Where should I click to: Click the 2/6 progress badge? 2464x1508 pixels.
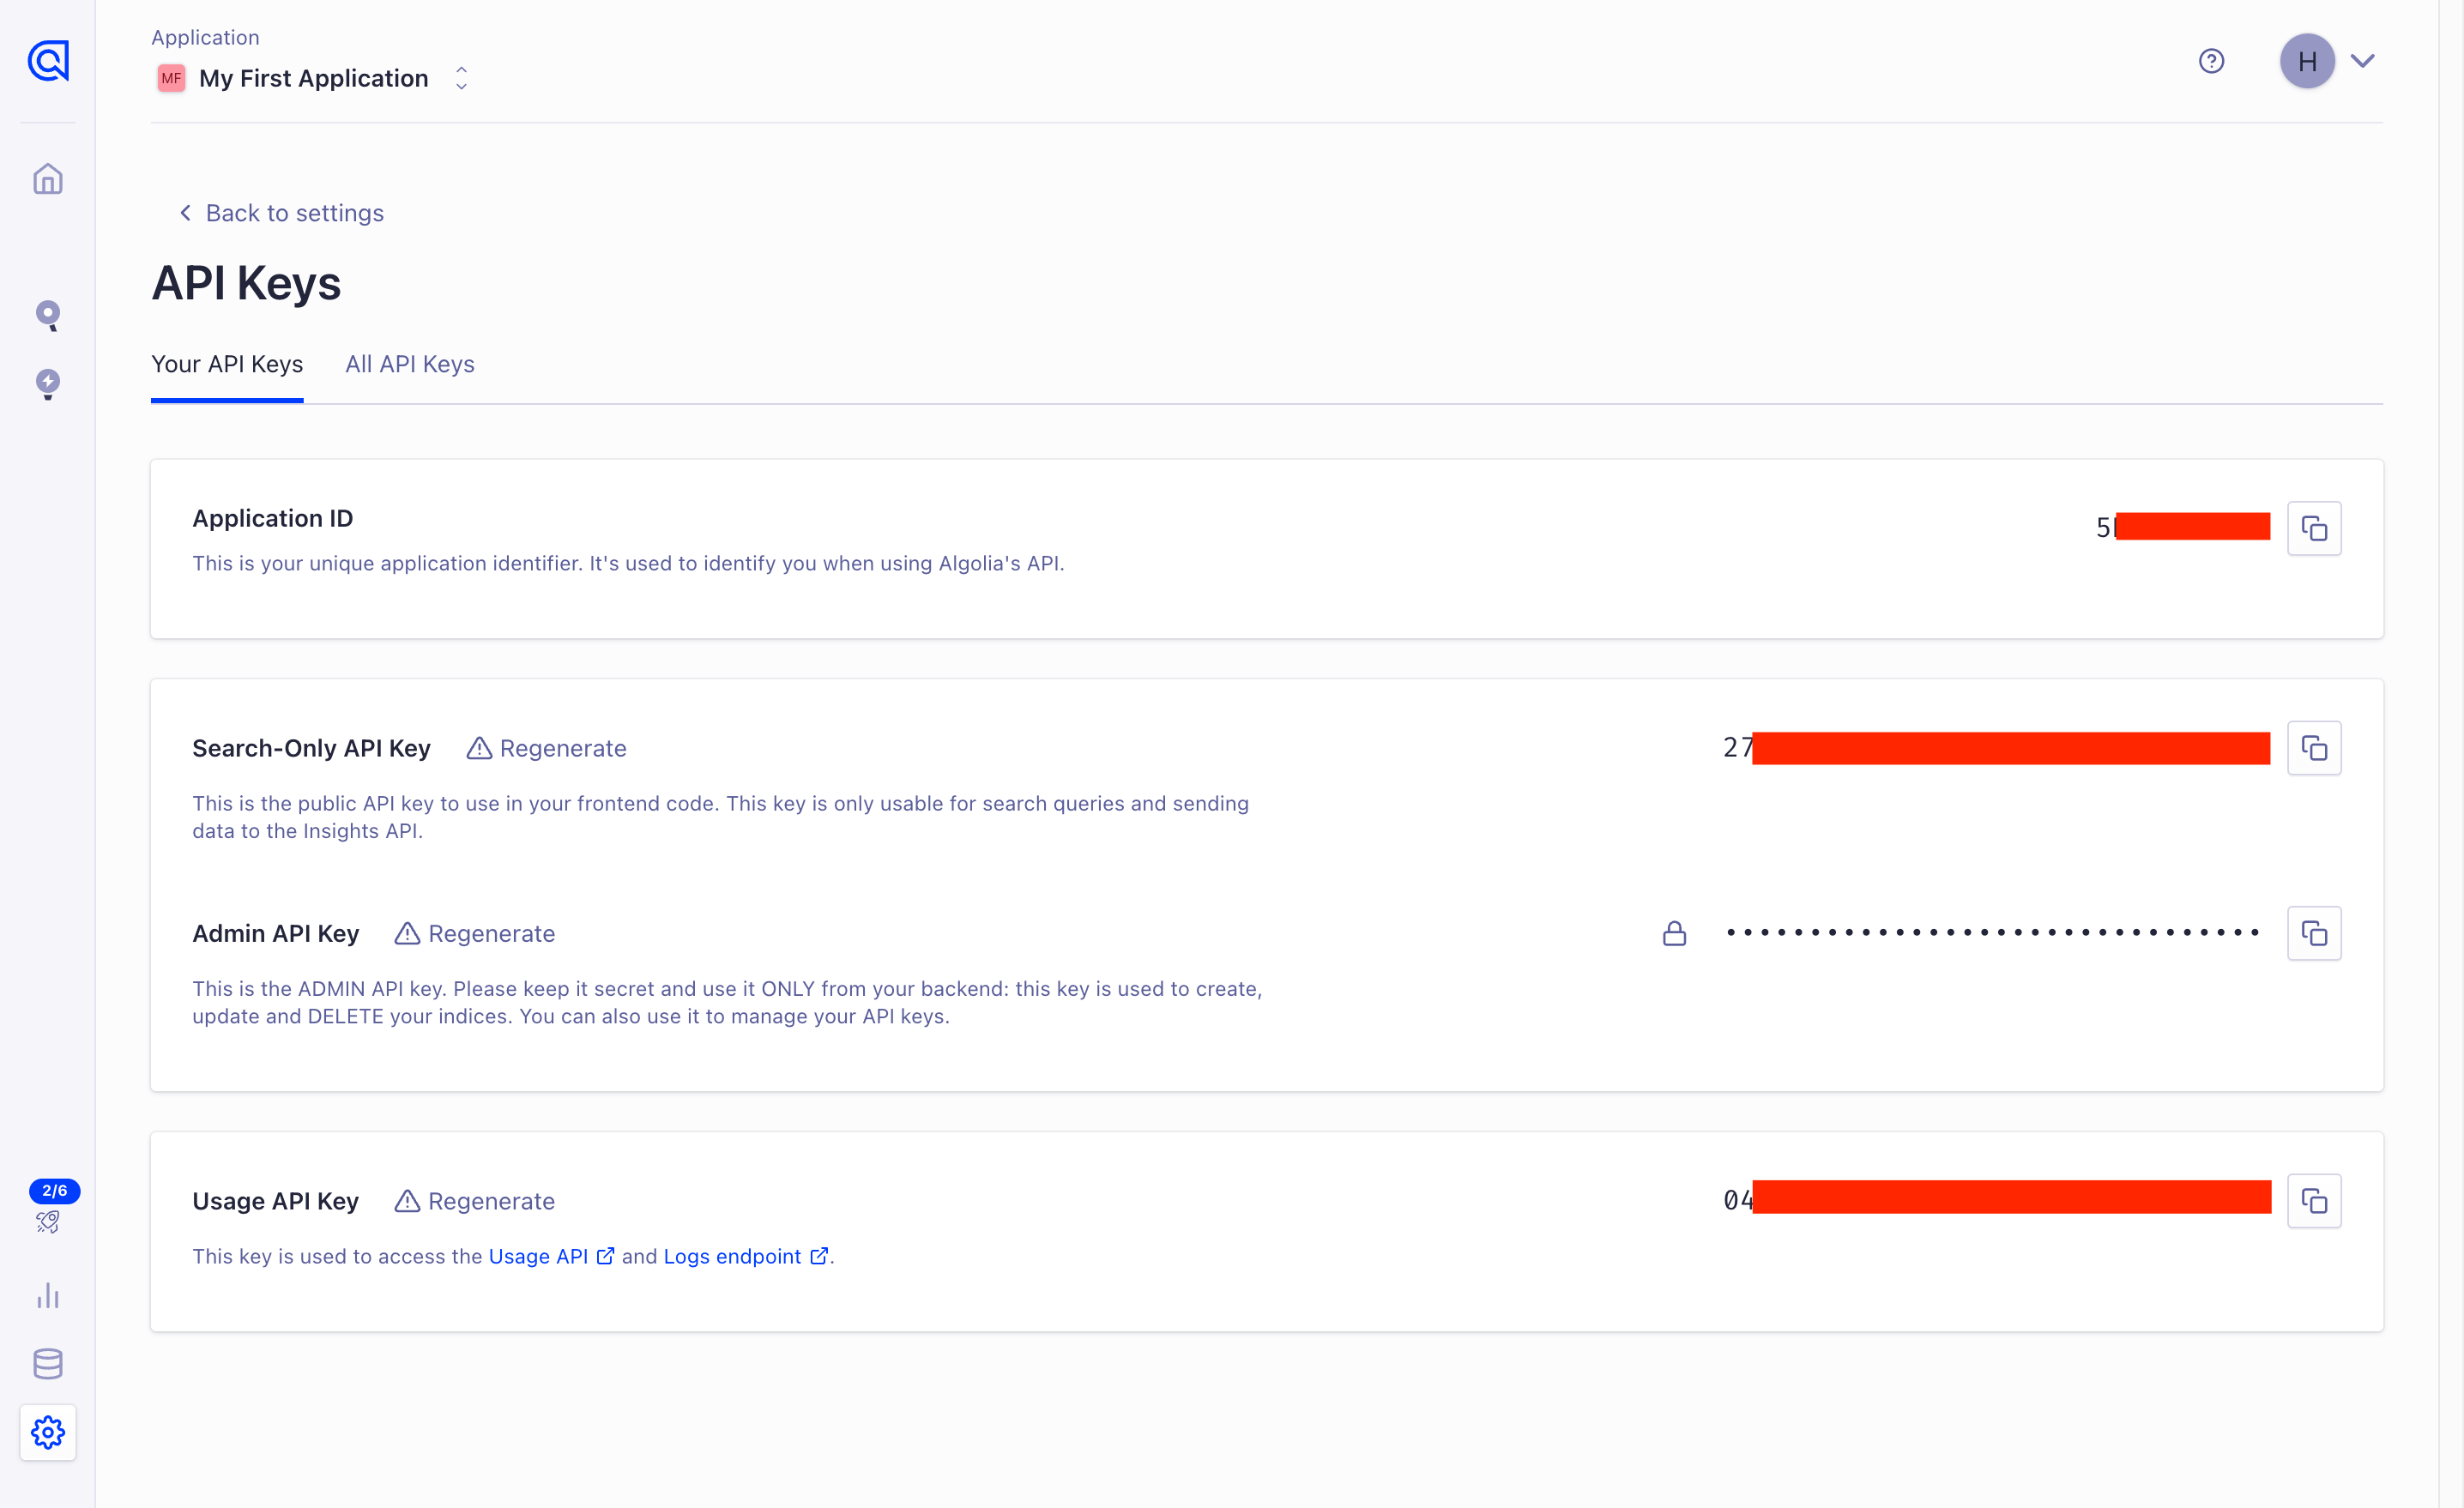[54, 1190]
